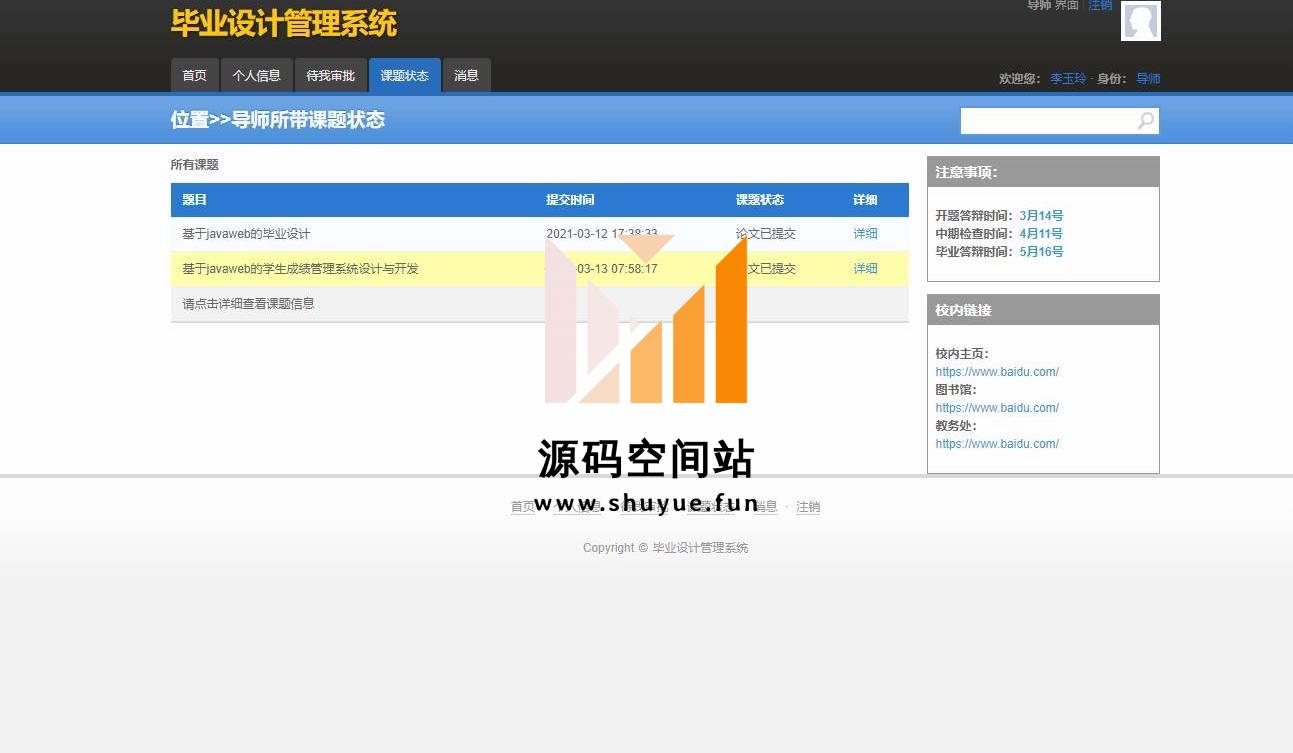Select the 课题状态 tab
The width and height of the screenshot is (1293, 753).
tap(404, 76)
